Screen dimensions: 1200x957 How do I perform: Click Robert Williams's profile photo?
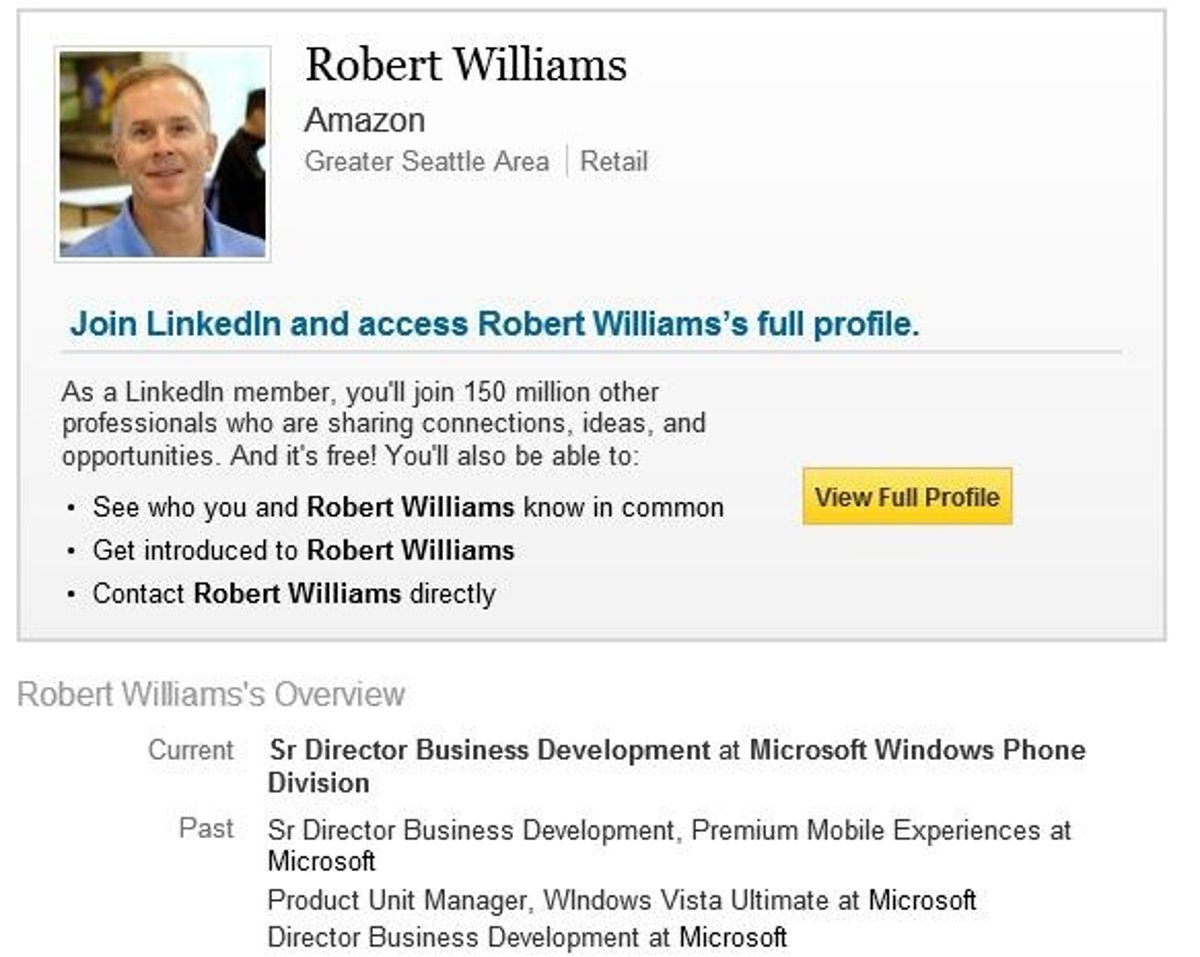tap(162, 155)
